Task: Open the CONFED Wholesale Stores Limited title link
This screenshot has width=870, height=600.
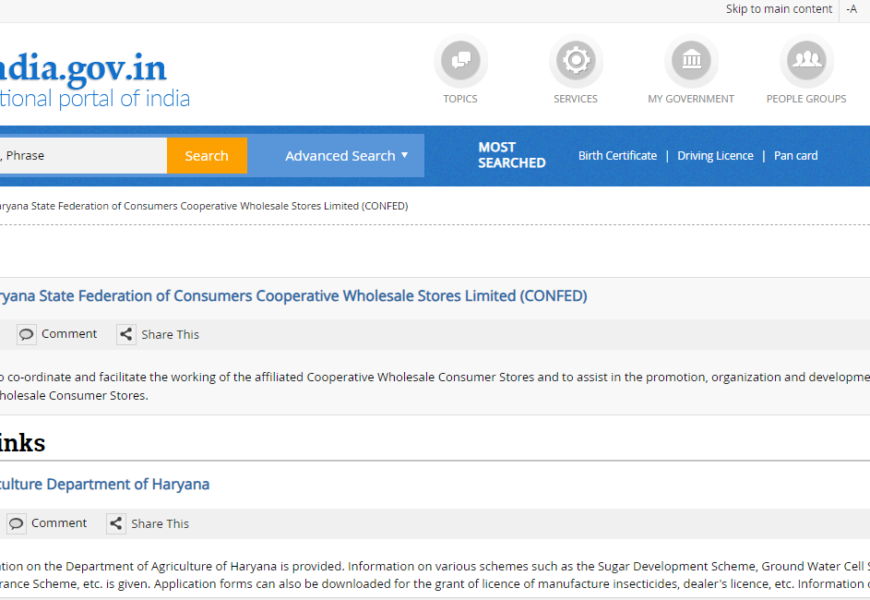Action: tap(290, 296)
